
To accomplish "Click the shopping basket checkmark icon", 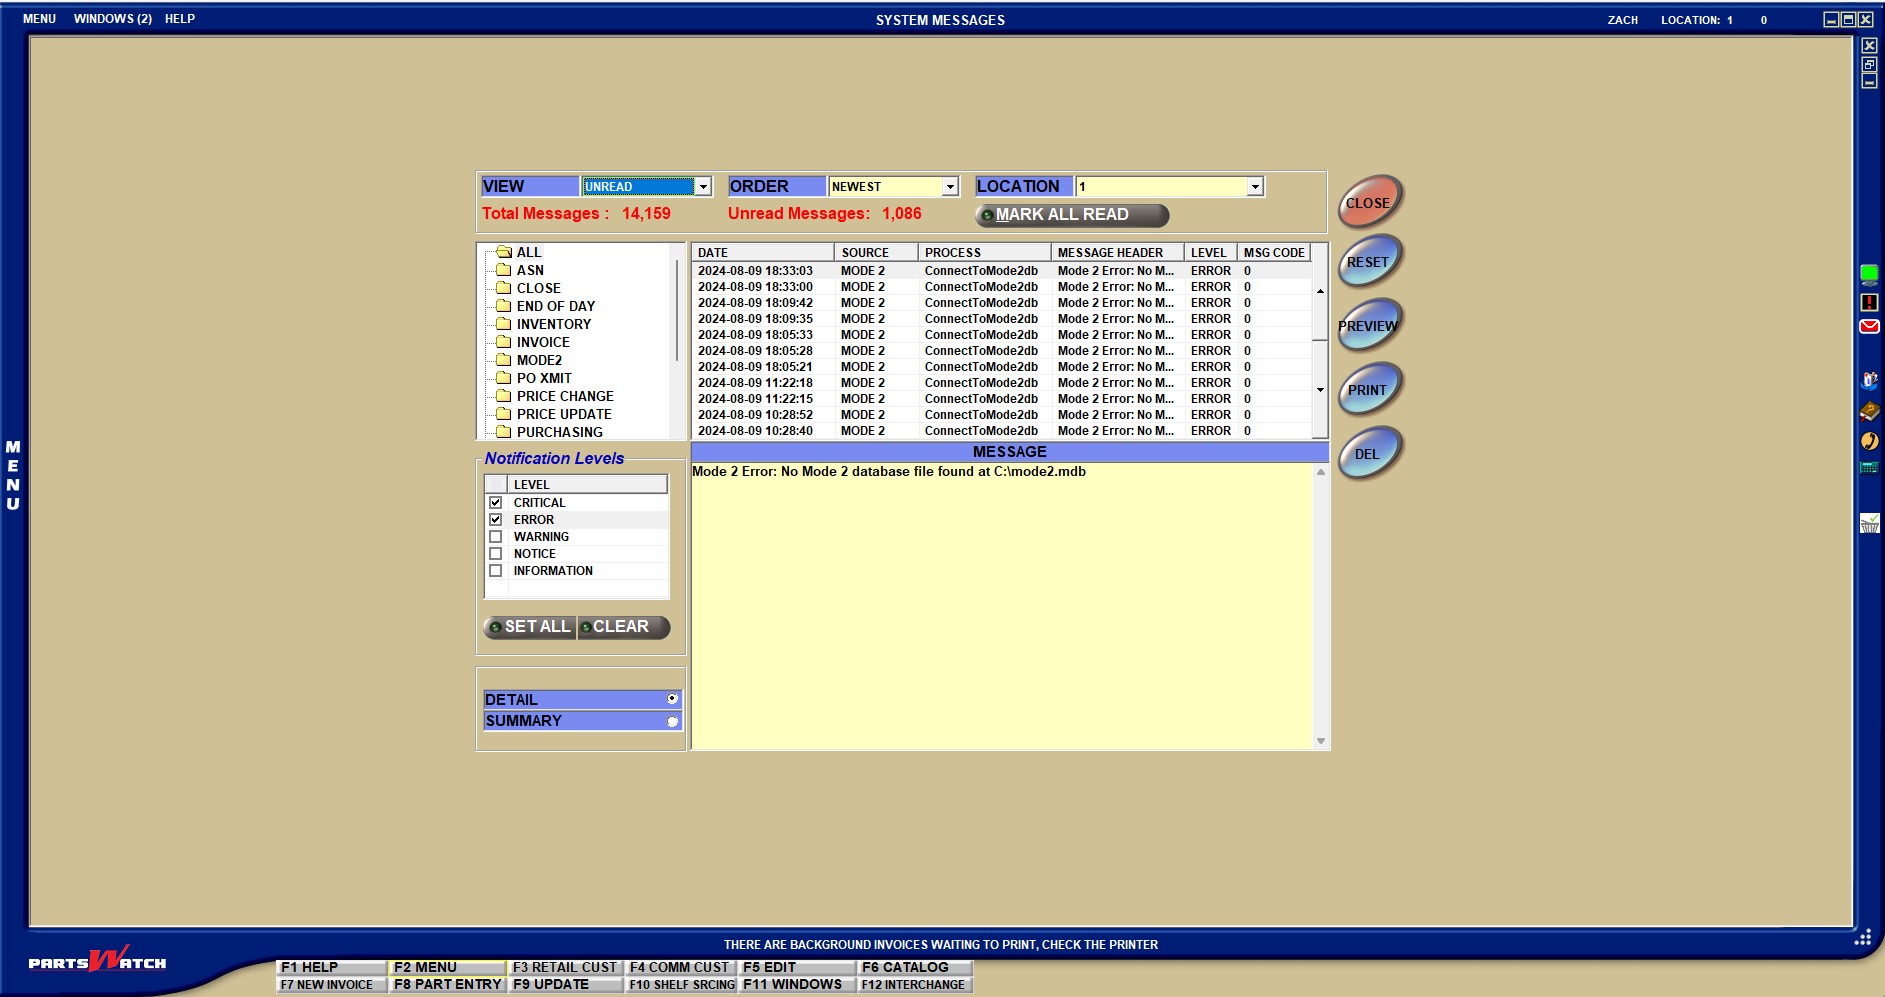I will pos(1868,523).
